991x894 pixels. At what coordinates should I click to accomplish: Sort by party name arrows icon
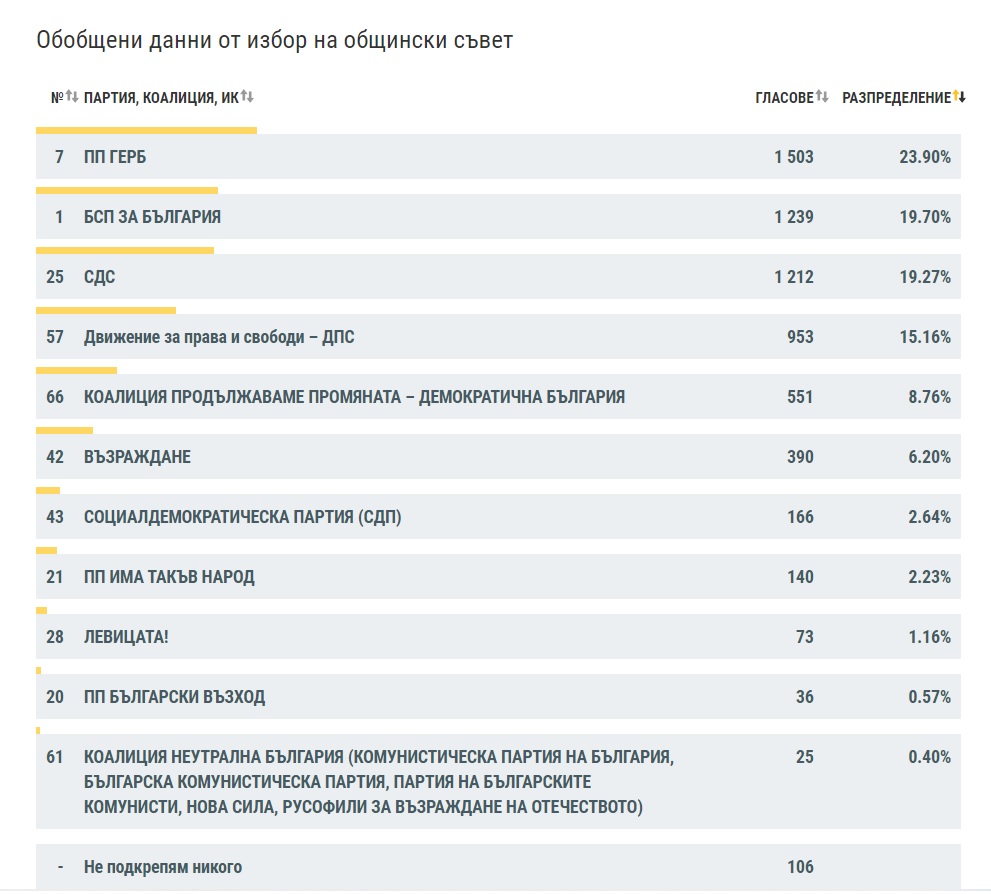pyautogui.click(x=247, y=97)
